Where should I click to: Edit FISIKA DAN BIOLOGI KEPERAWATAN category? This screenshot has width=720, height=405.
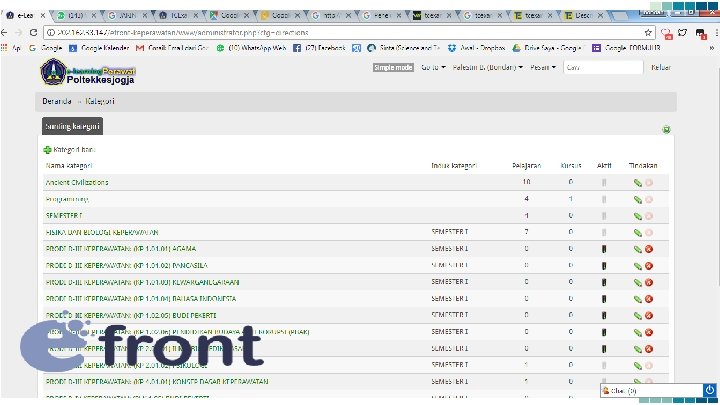point(637,232)
